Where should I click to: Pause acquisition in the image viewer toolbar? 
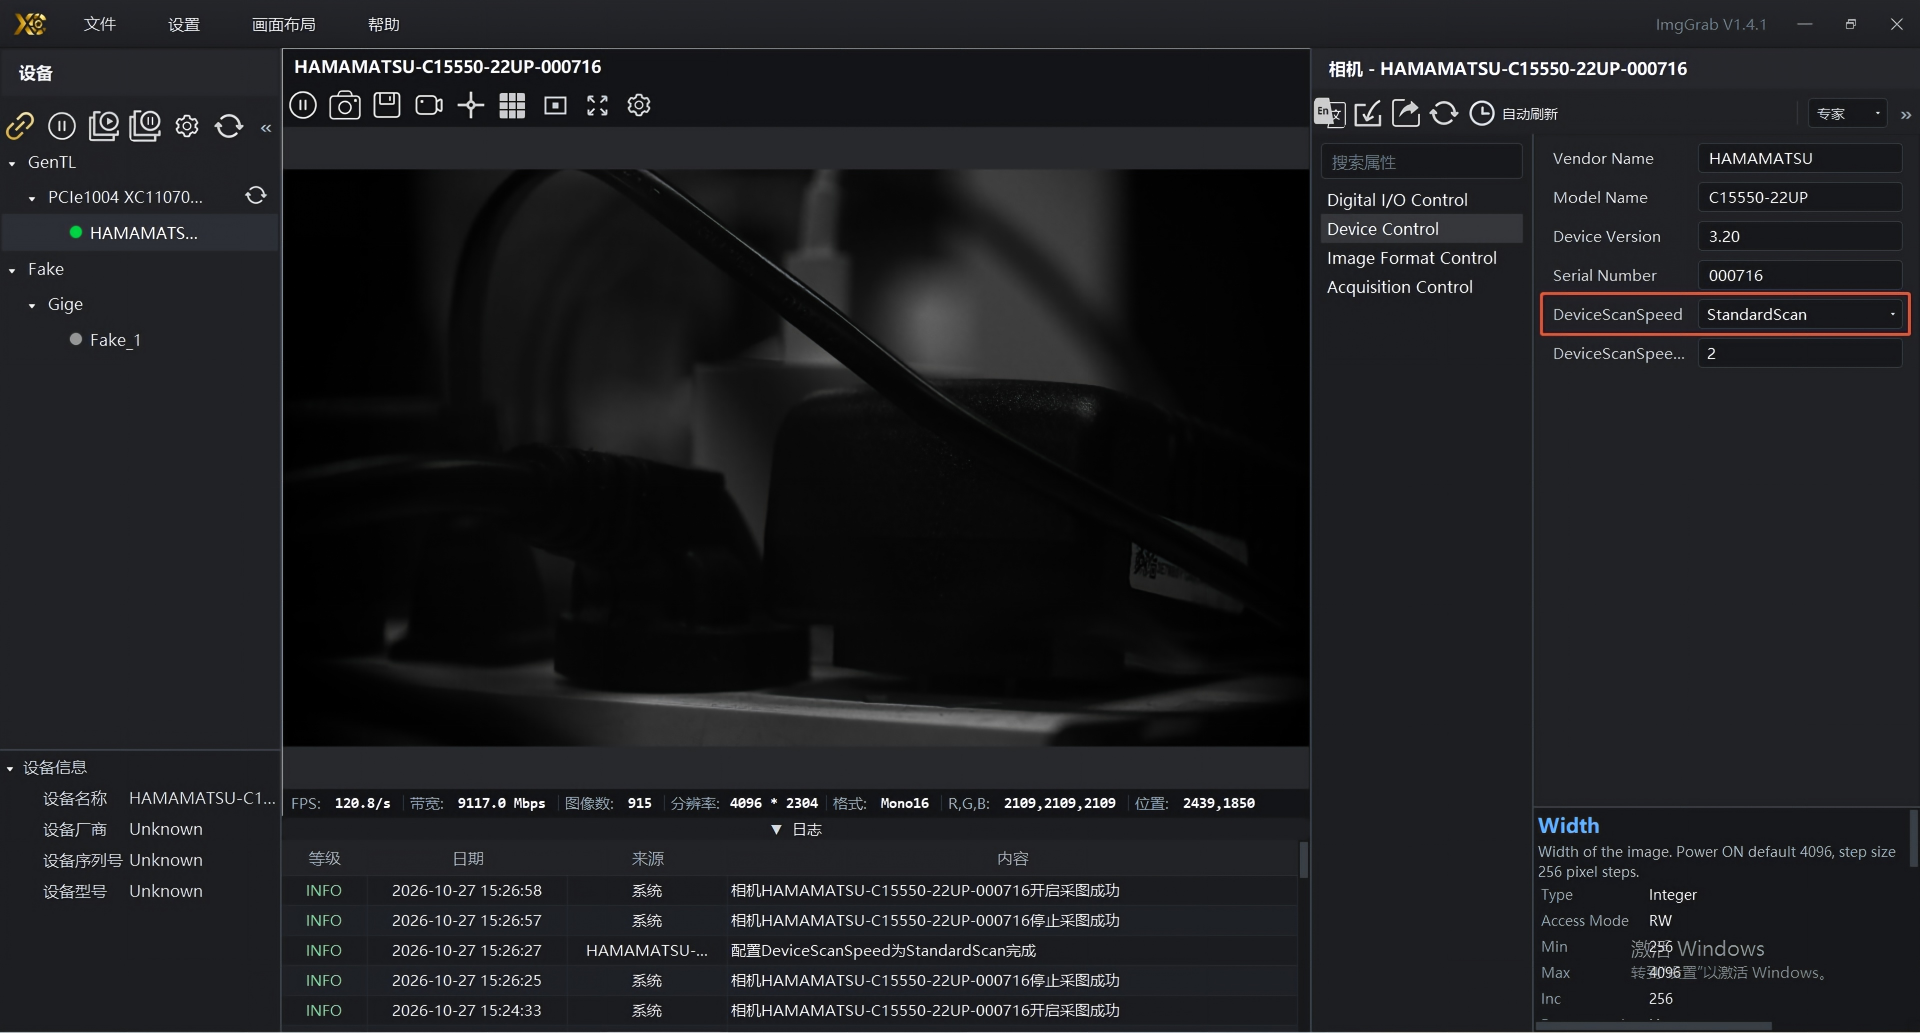303,105
